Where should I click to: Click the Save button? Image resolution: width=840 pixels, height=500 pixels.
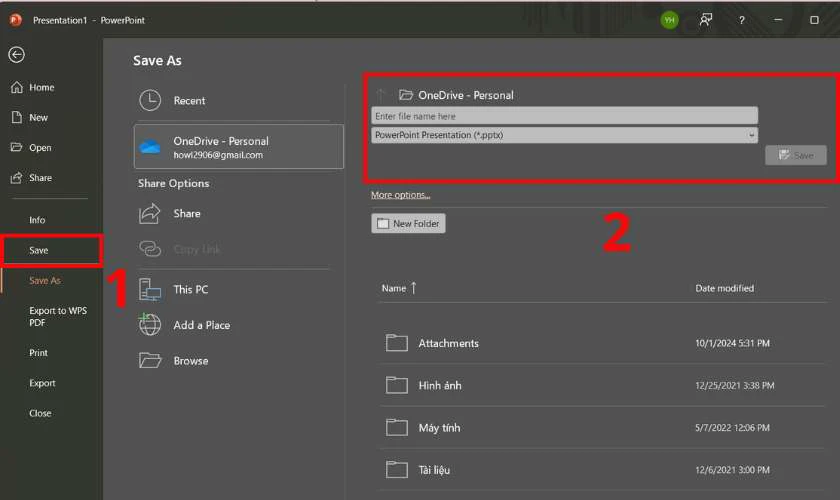point(796,155)
